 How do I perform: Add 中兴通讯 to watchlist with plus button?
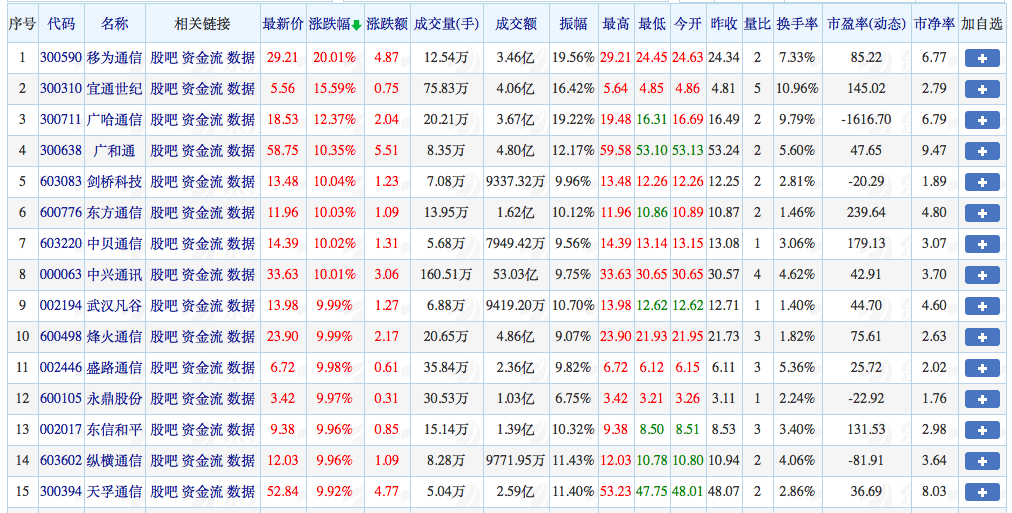[x=982, y=275]
